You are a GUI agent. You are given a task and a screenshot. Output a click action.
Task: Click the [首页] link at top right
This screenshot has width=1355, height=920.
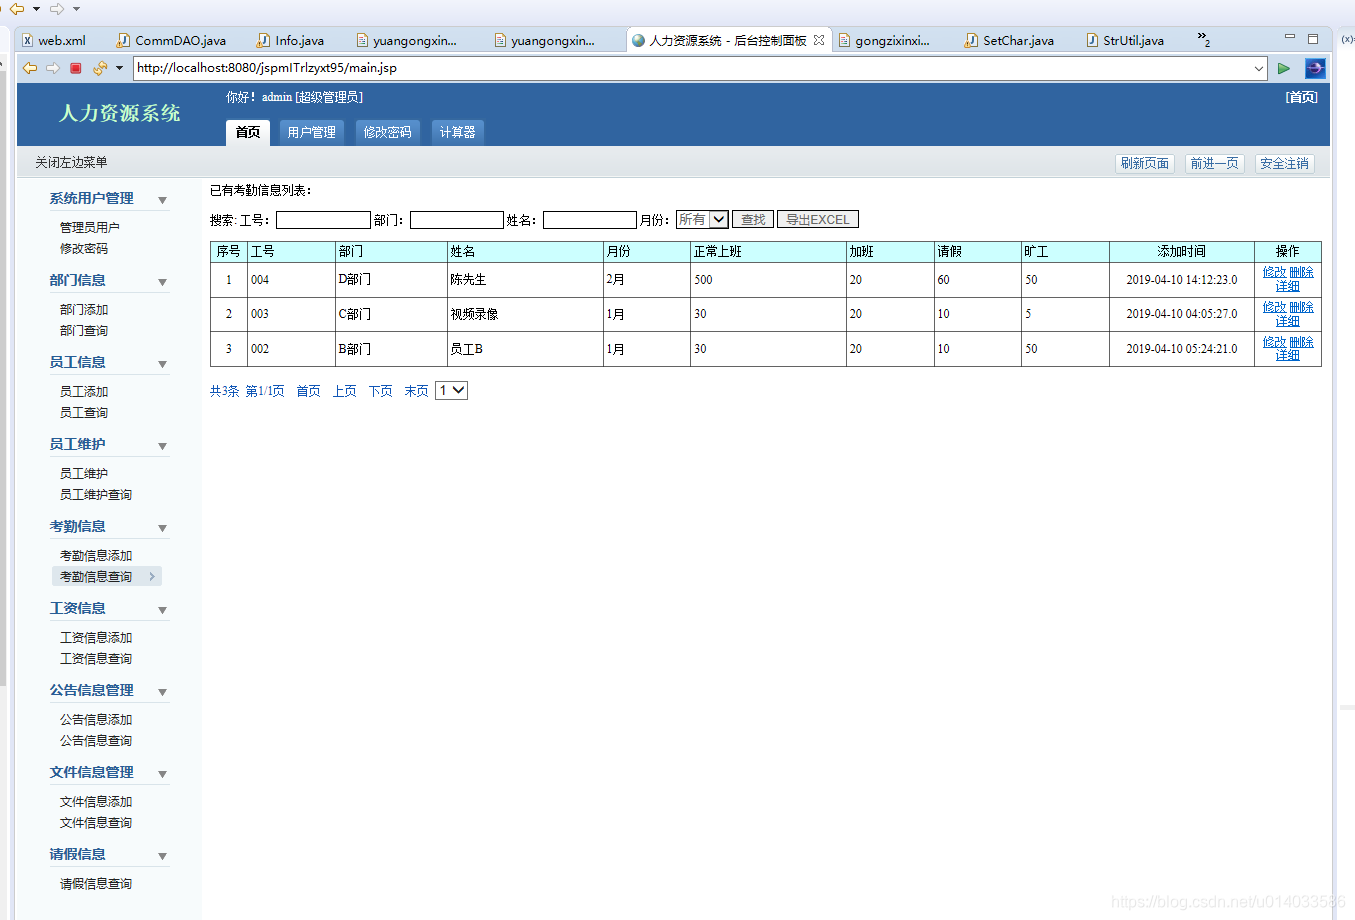click(1302, 97)
